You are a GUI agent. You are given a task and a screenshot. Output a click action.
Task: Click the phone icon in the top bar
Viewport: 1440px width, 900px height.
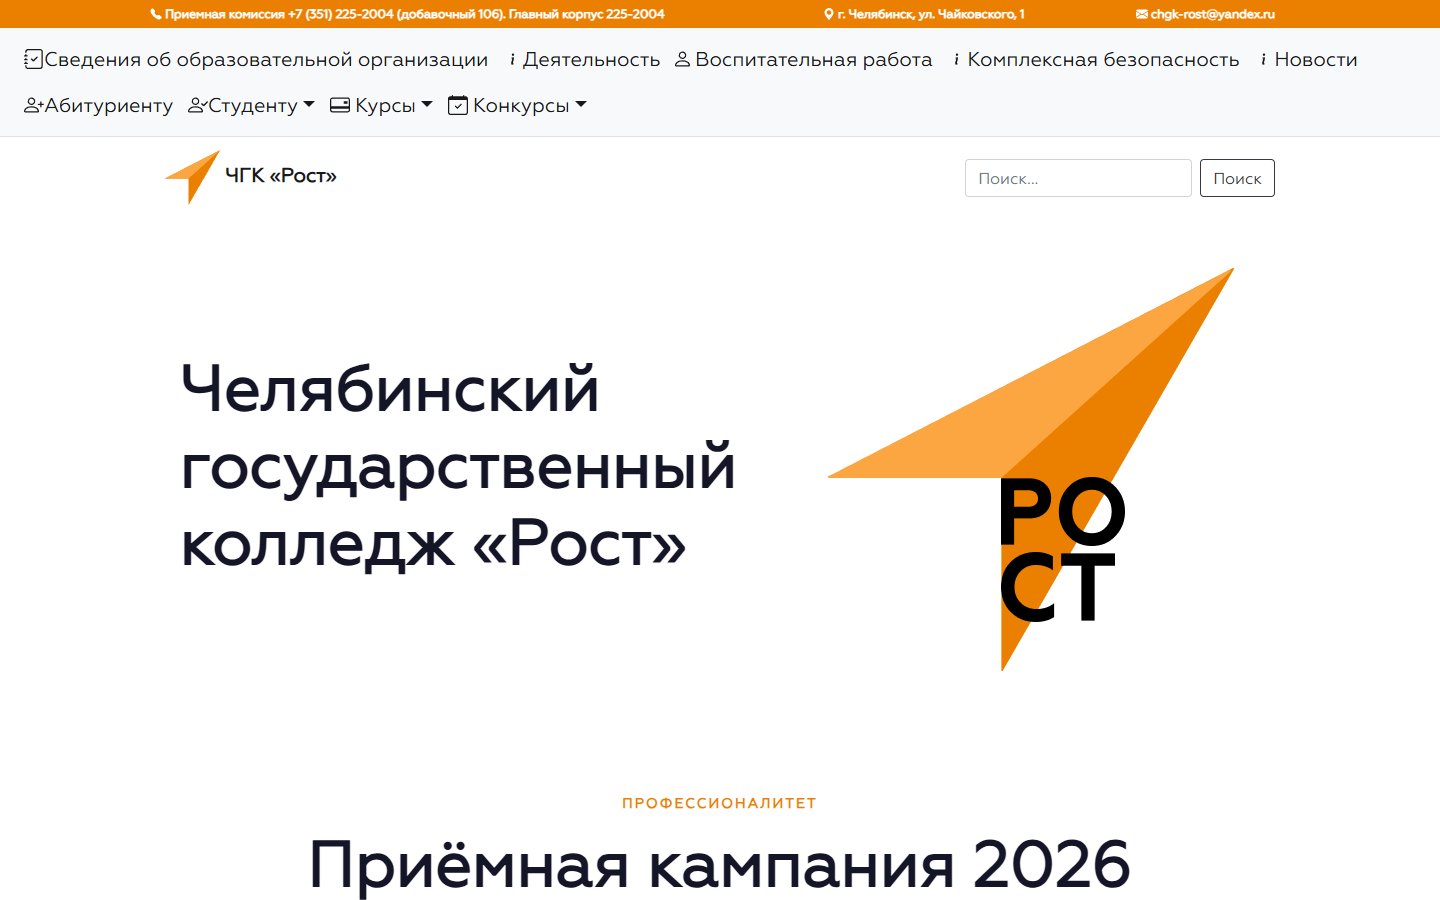(156, 14)
